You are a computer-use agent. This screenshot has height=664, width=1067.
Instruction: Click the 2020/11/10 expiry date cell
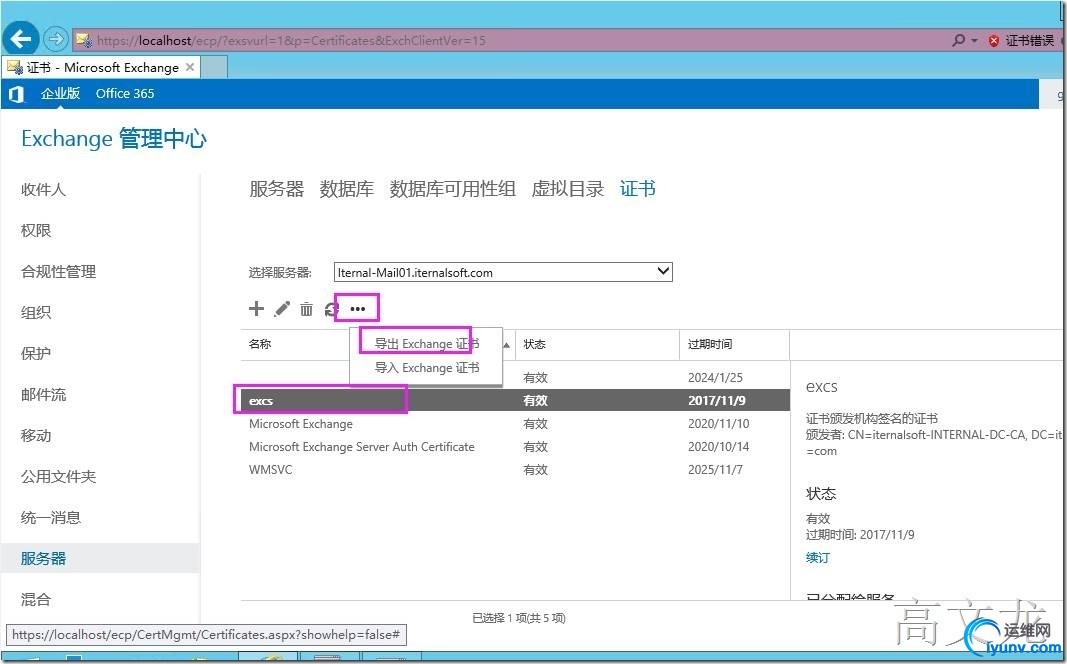719,424
